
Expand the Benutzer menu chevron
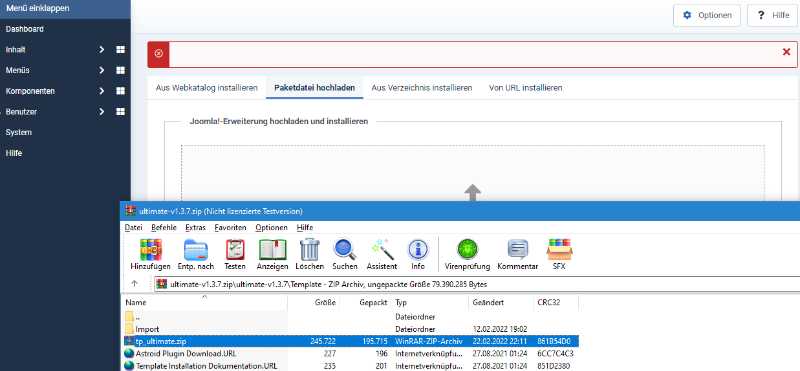tap(102, 111)
